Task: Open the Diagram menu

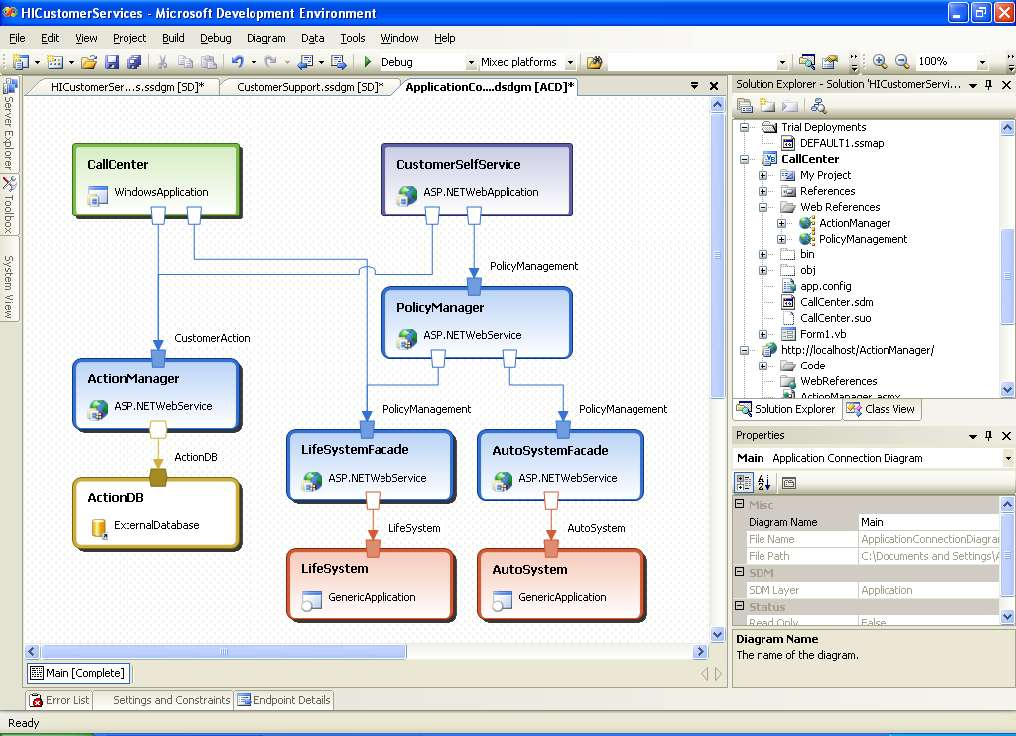Action: tap(266, 38)
